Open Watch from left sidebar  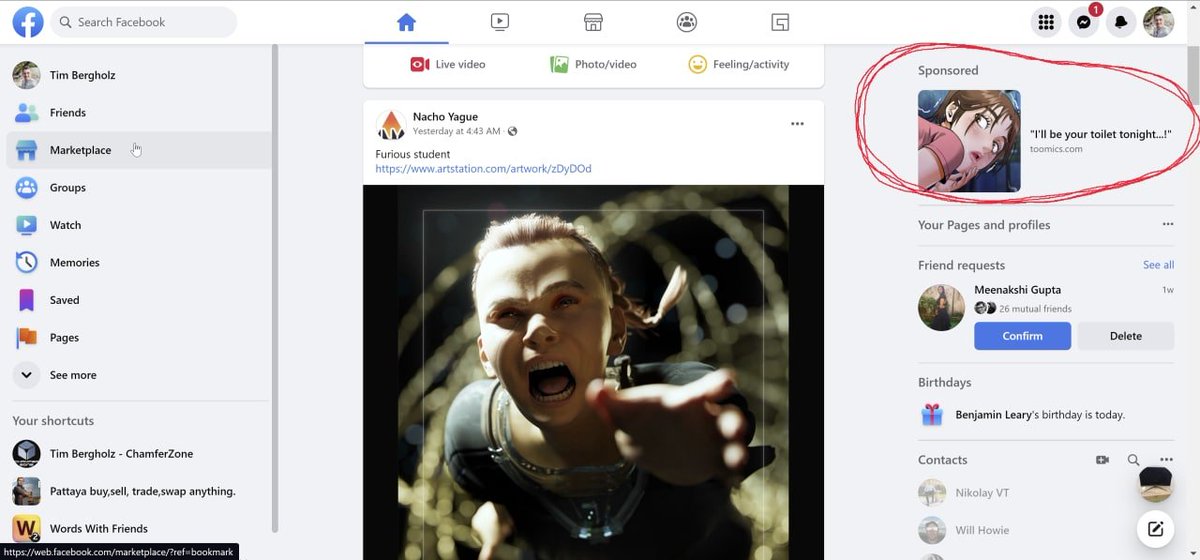click(138, 225)
